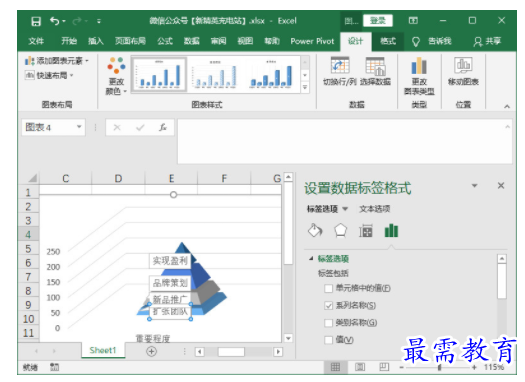Click the 告诉我 lightbulb search
The height and width of the screenshot is (382, 525).
[432, 41]
